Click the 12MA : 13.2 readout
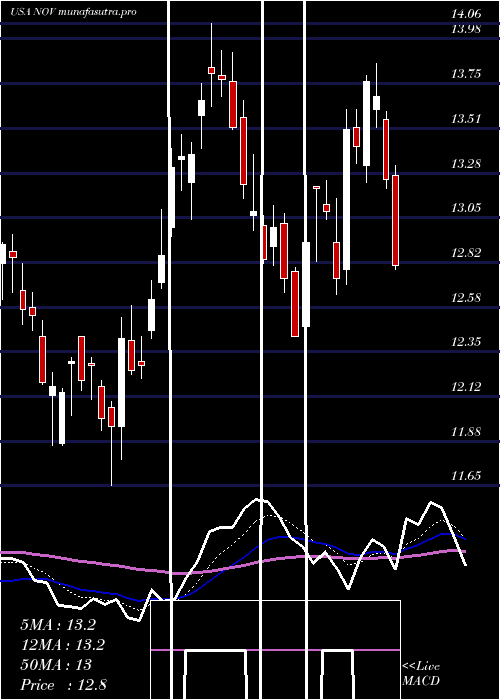 62,645
